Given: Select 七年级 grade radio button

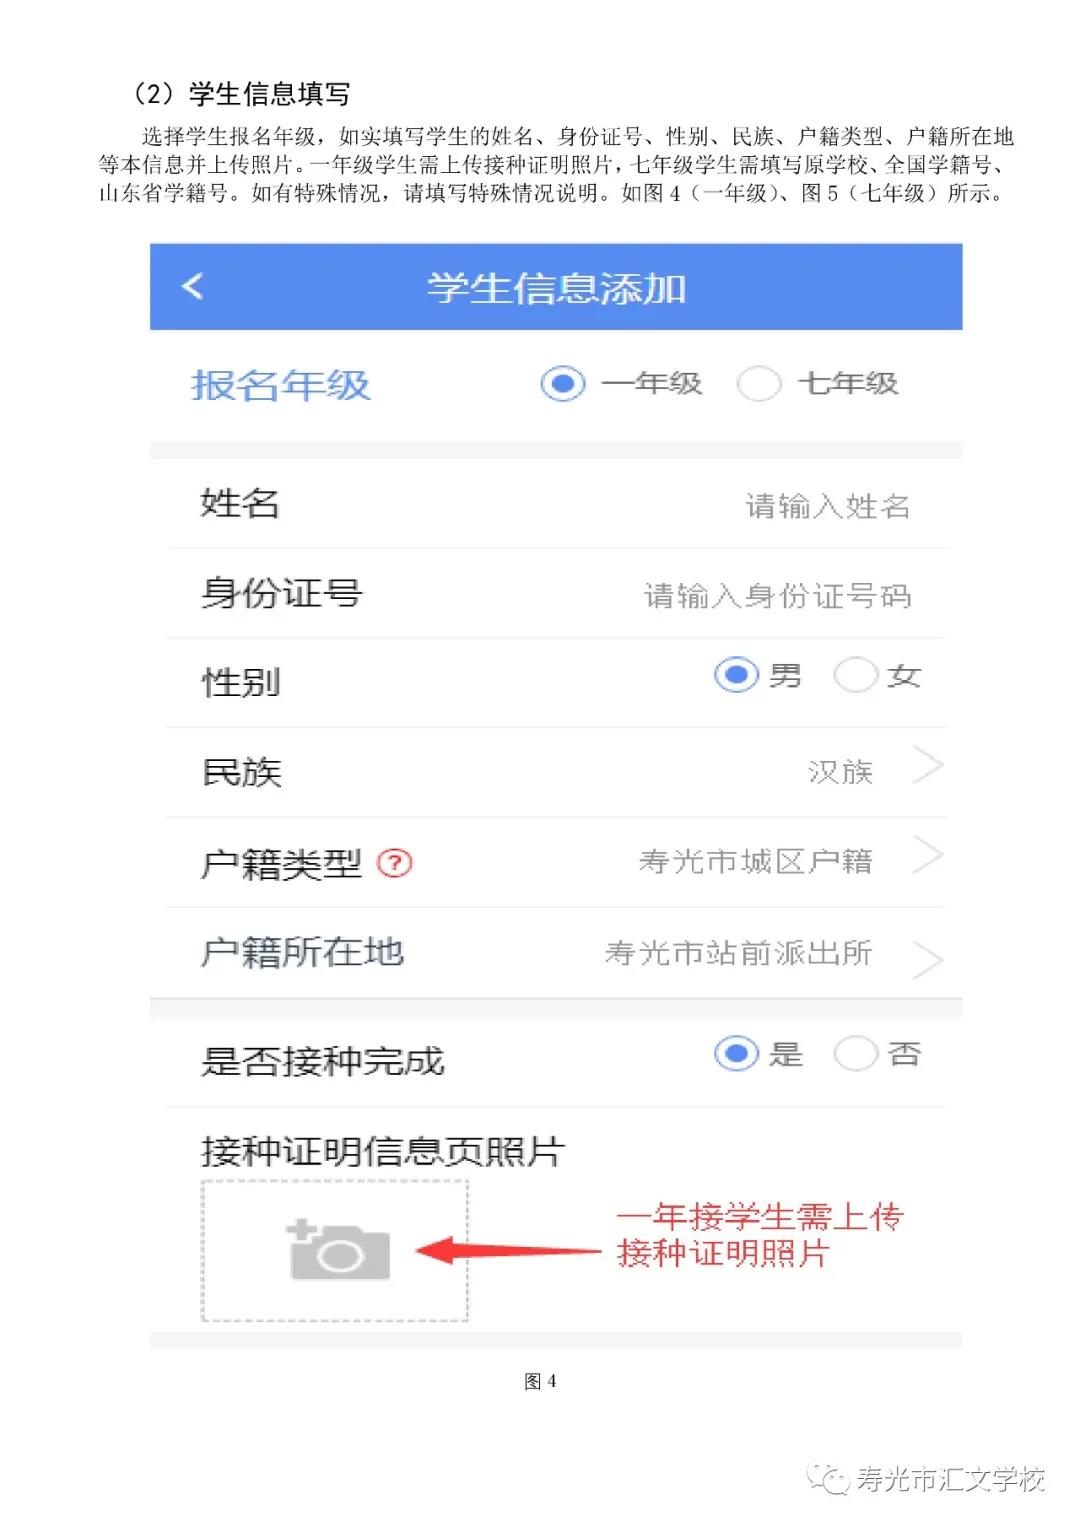Looking at the screenshot, I should click(x=759, y=384).
